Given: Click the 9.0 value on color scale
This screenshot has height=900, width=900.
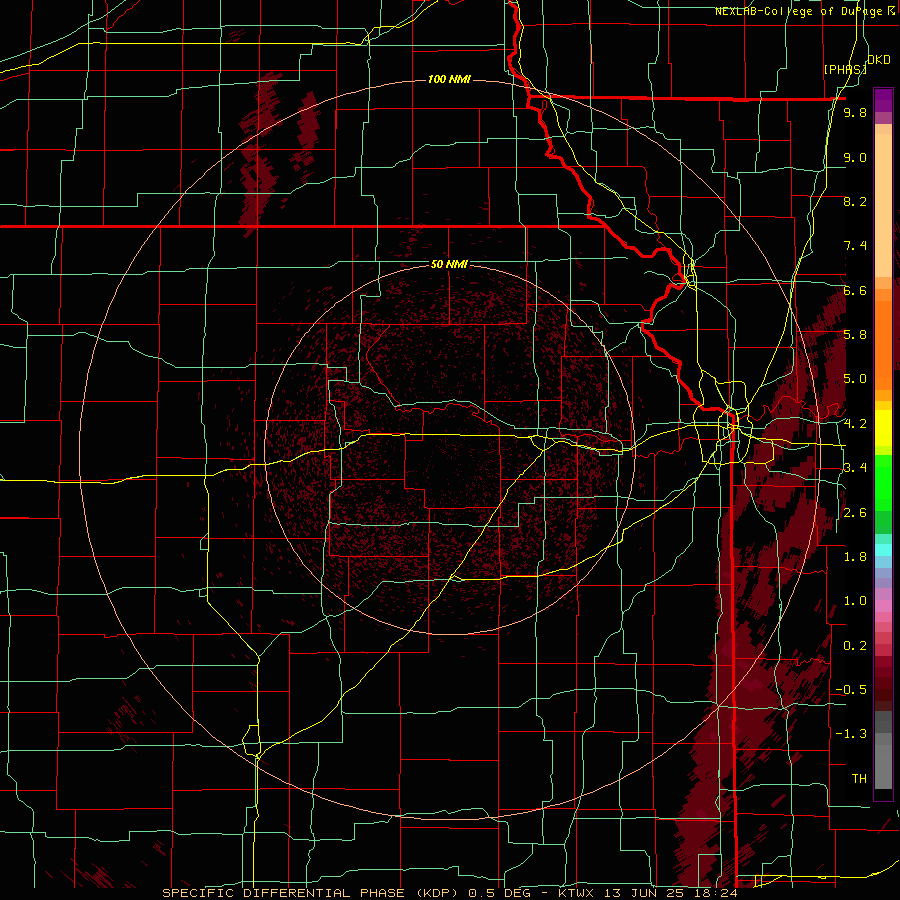Looking at the screenshot, I should tap(855, 157).
